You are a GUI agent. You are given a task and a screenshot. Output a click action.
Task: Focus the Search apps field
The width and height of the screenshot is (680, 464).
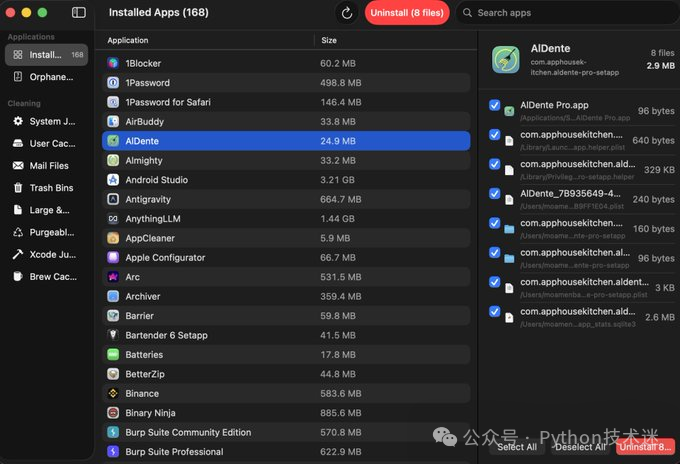568,13
